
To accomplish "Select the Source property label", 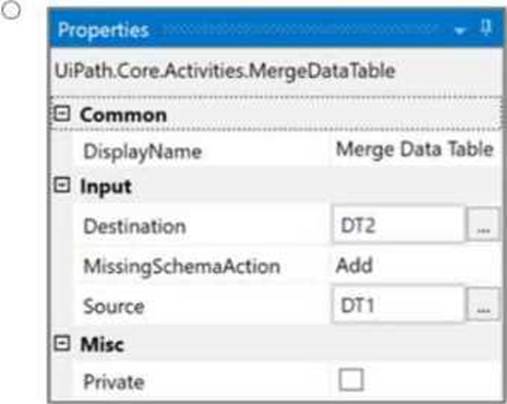I will click(x=114, y=306).
